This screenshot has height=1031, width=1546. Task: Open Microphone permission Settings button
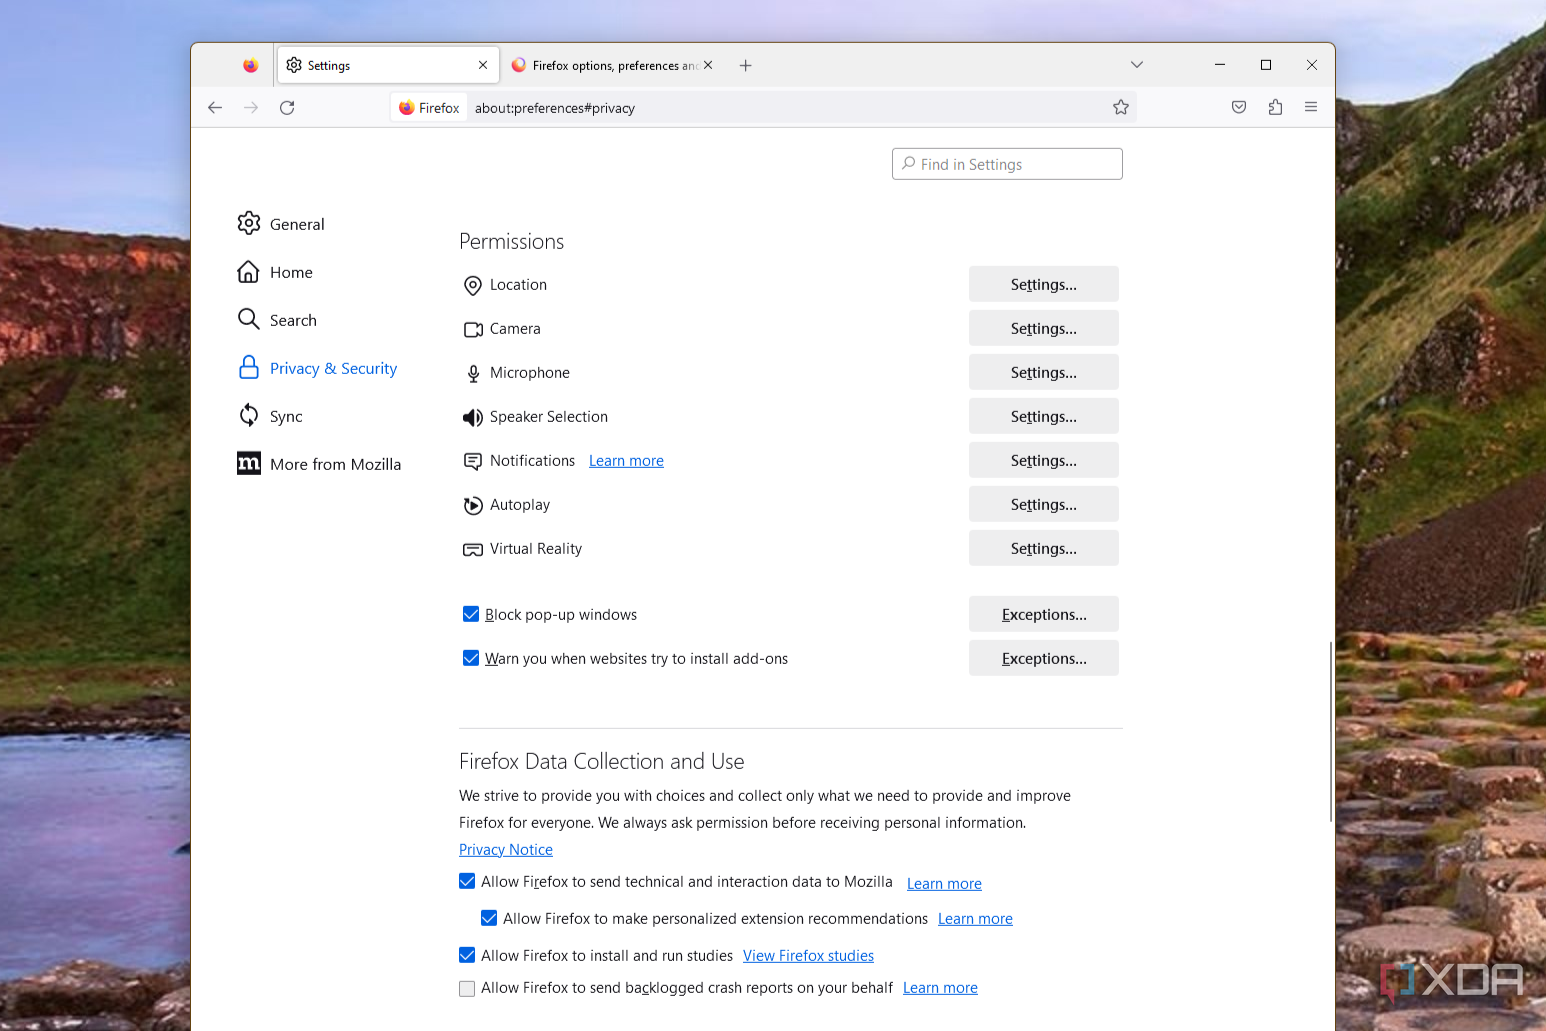(x=1044, y=372)
